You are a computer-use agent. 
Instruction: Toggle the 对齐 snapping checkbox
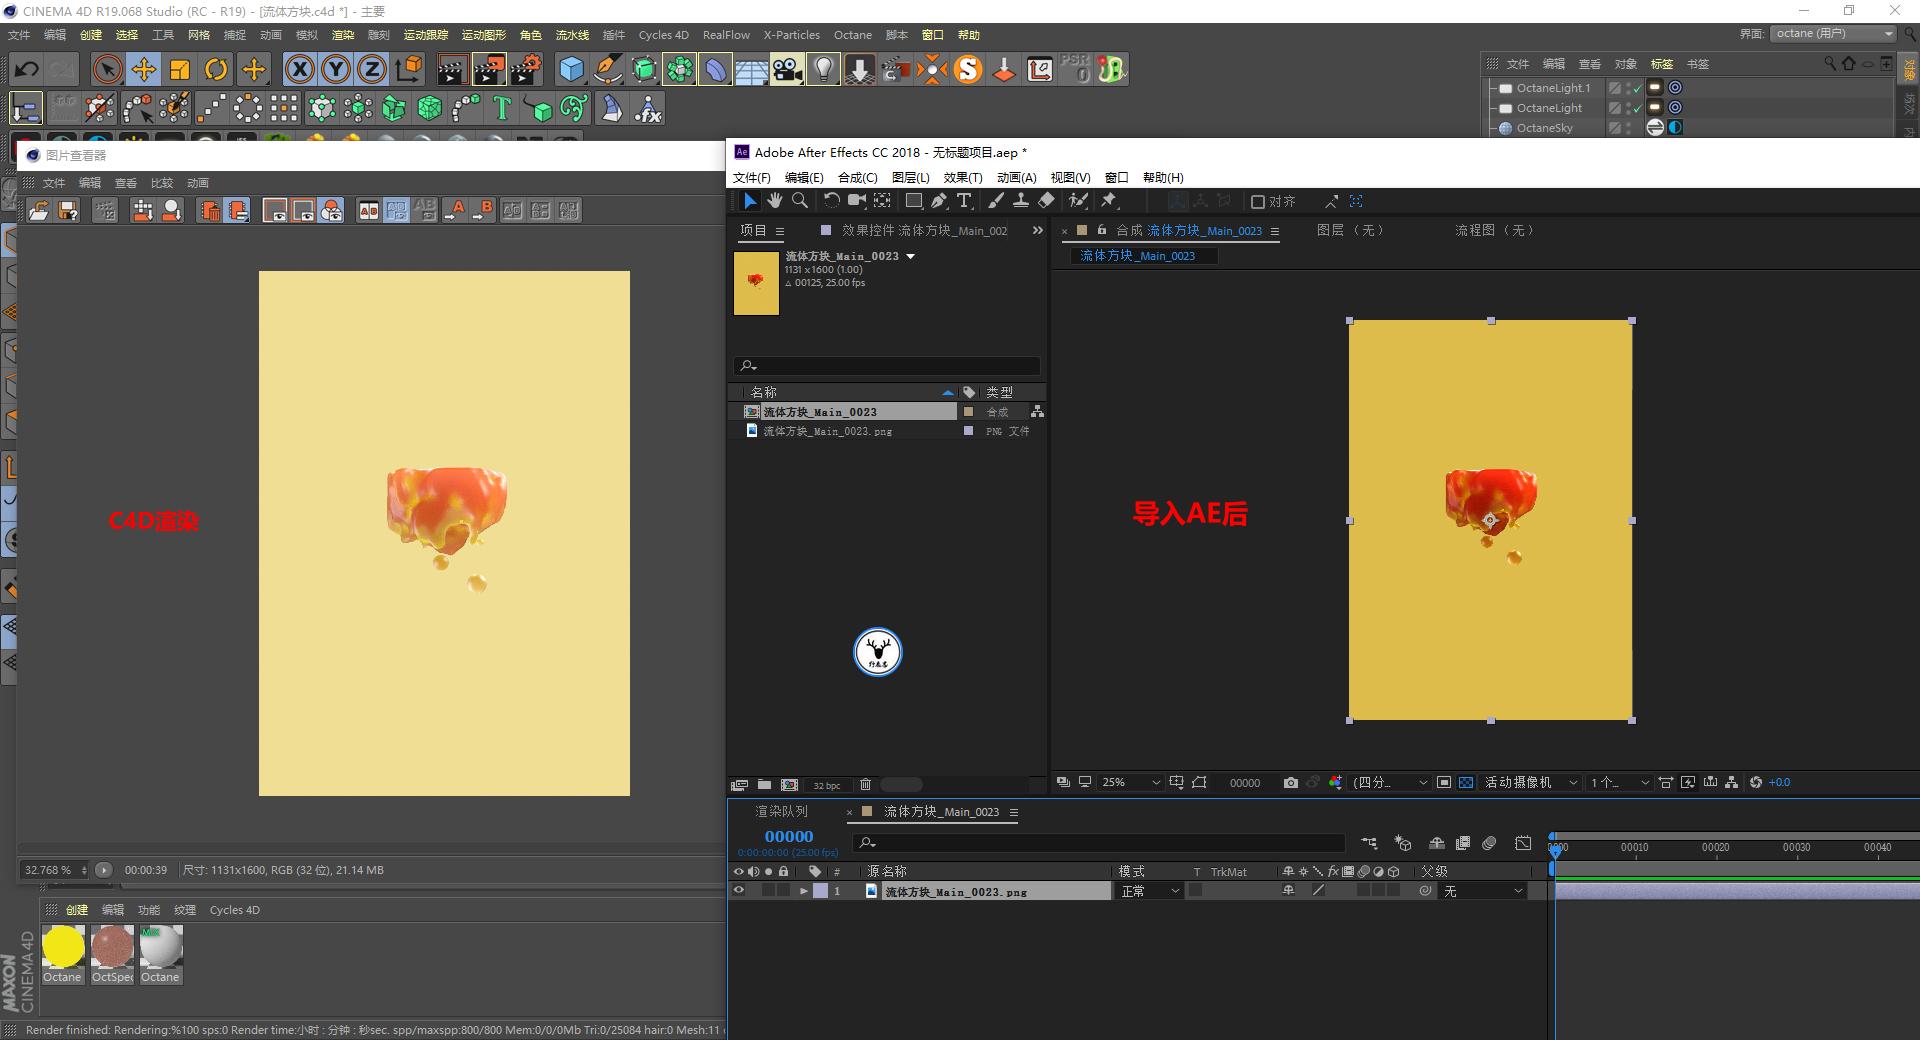click(x=1258, y=201)
